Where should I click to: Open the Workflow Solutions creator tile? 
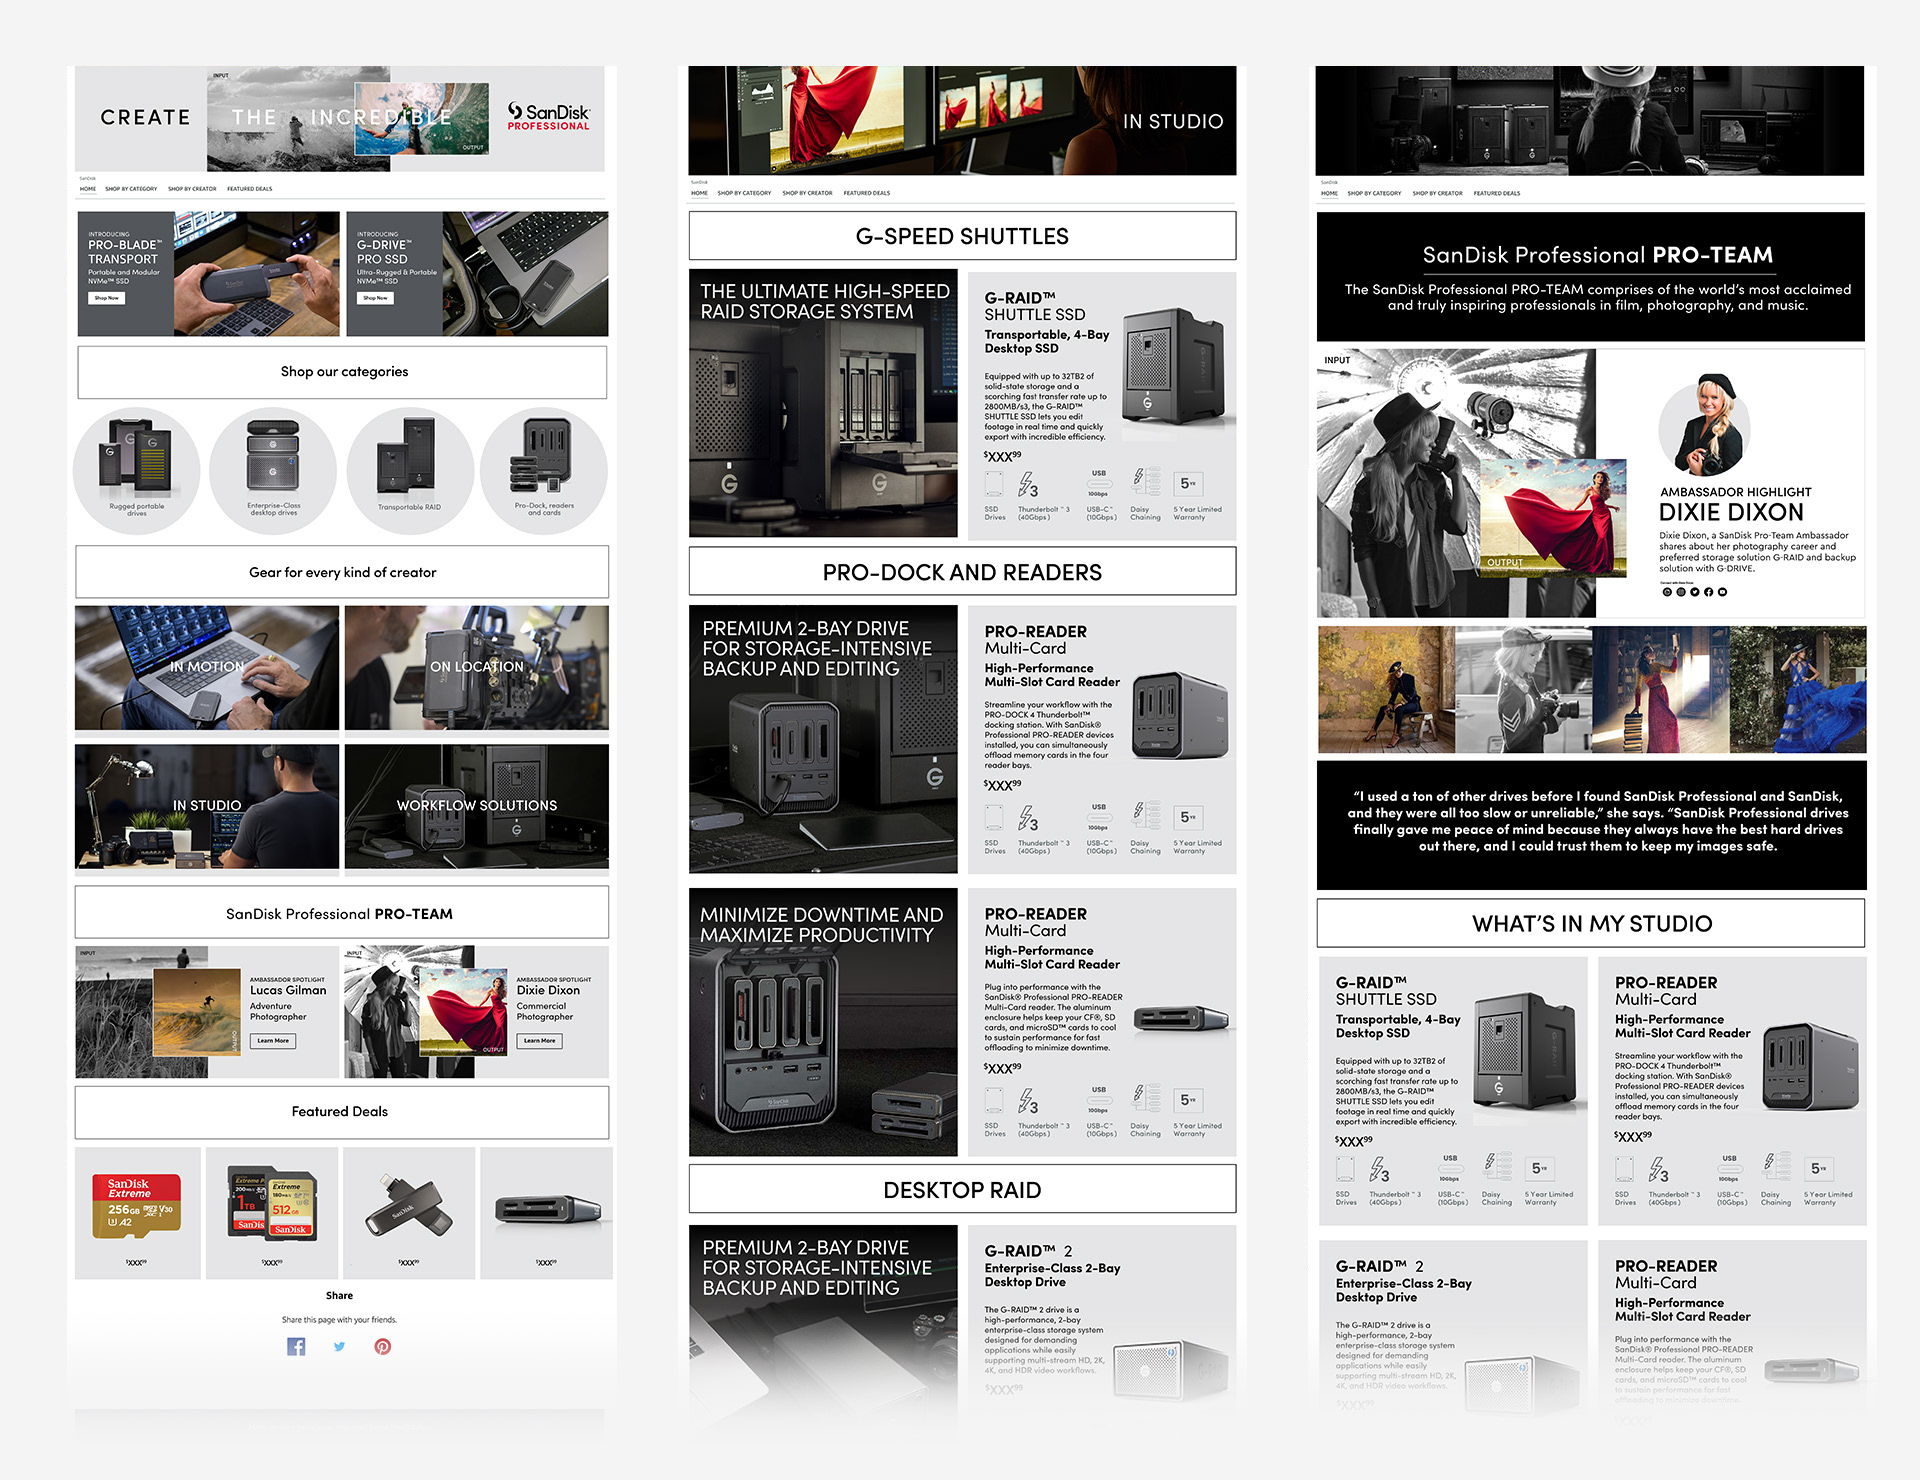[476, 806]
